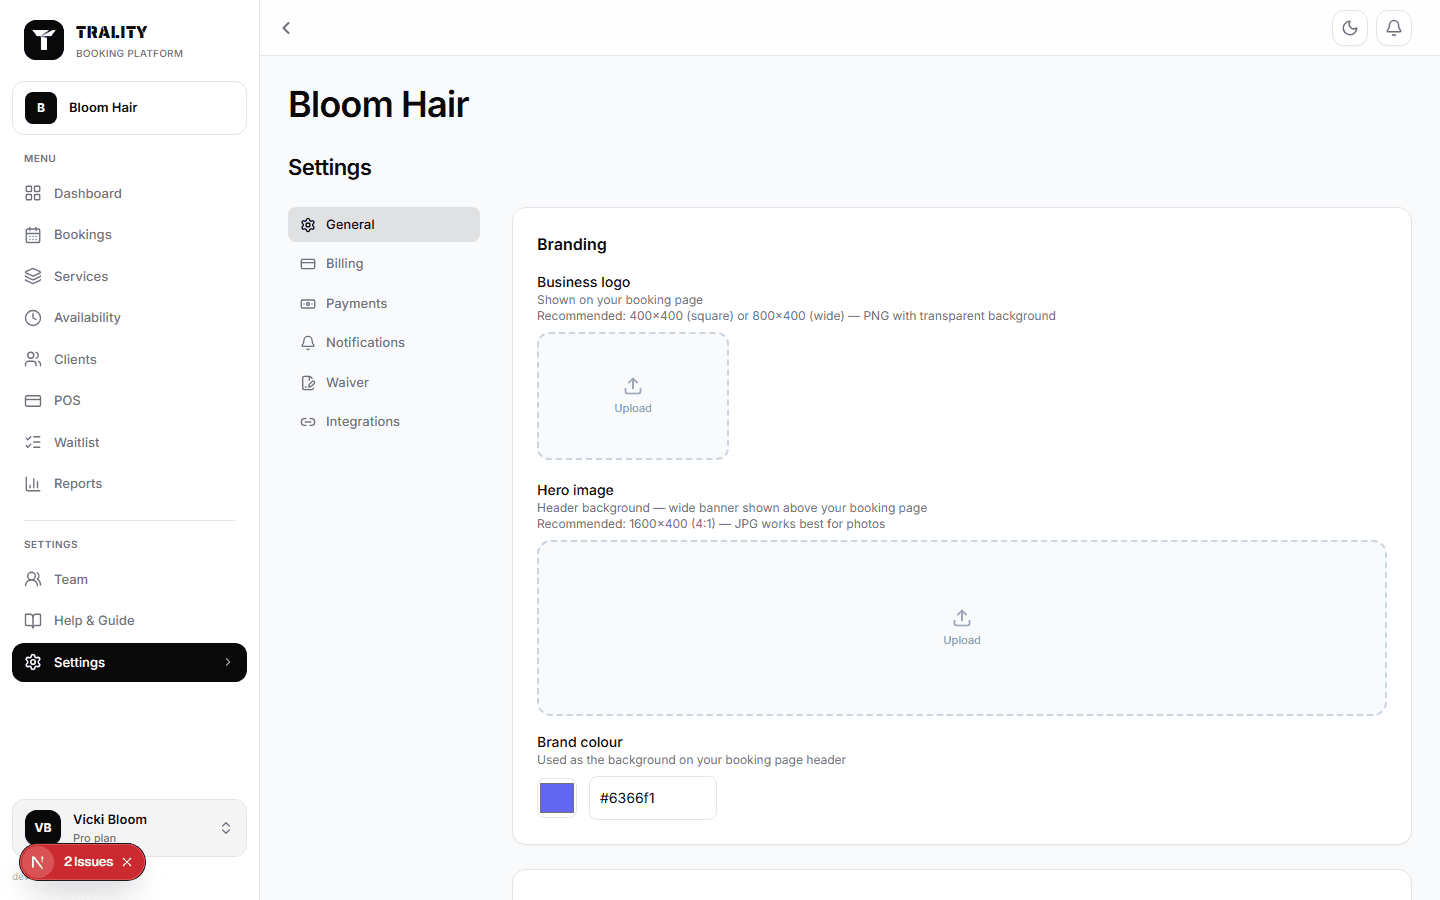
Task: Click the General gear icon
Action: [x=308, y=225]
